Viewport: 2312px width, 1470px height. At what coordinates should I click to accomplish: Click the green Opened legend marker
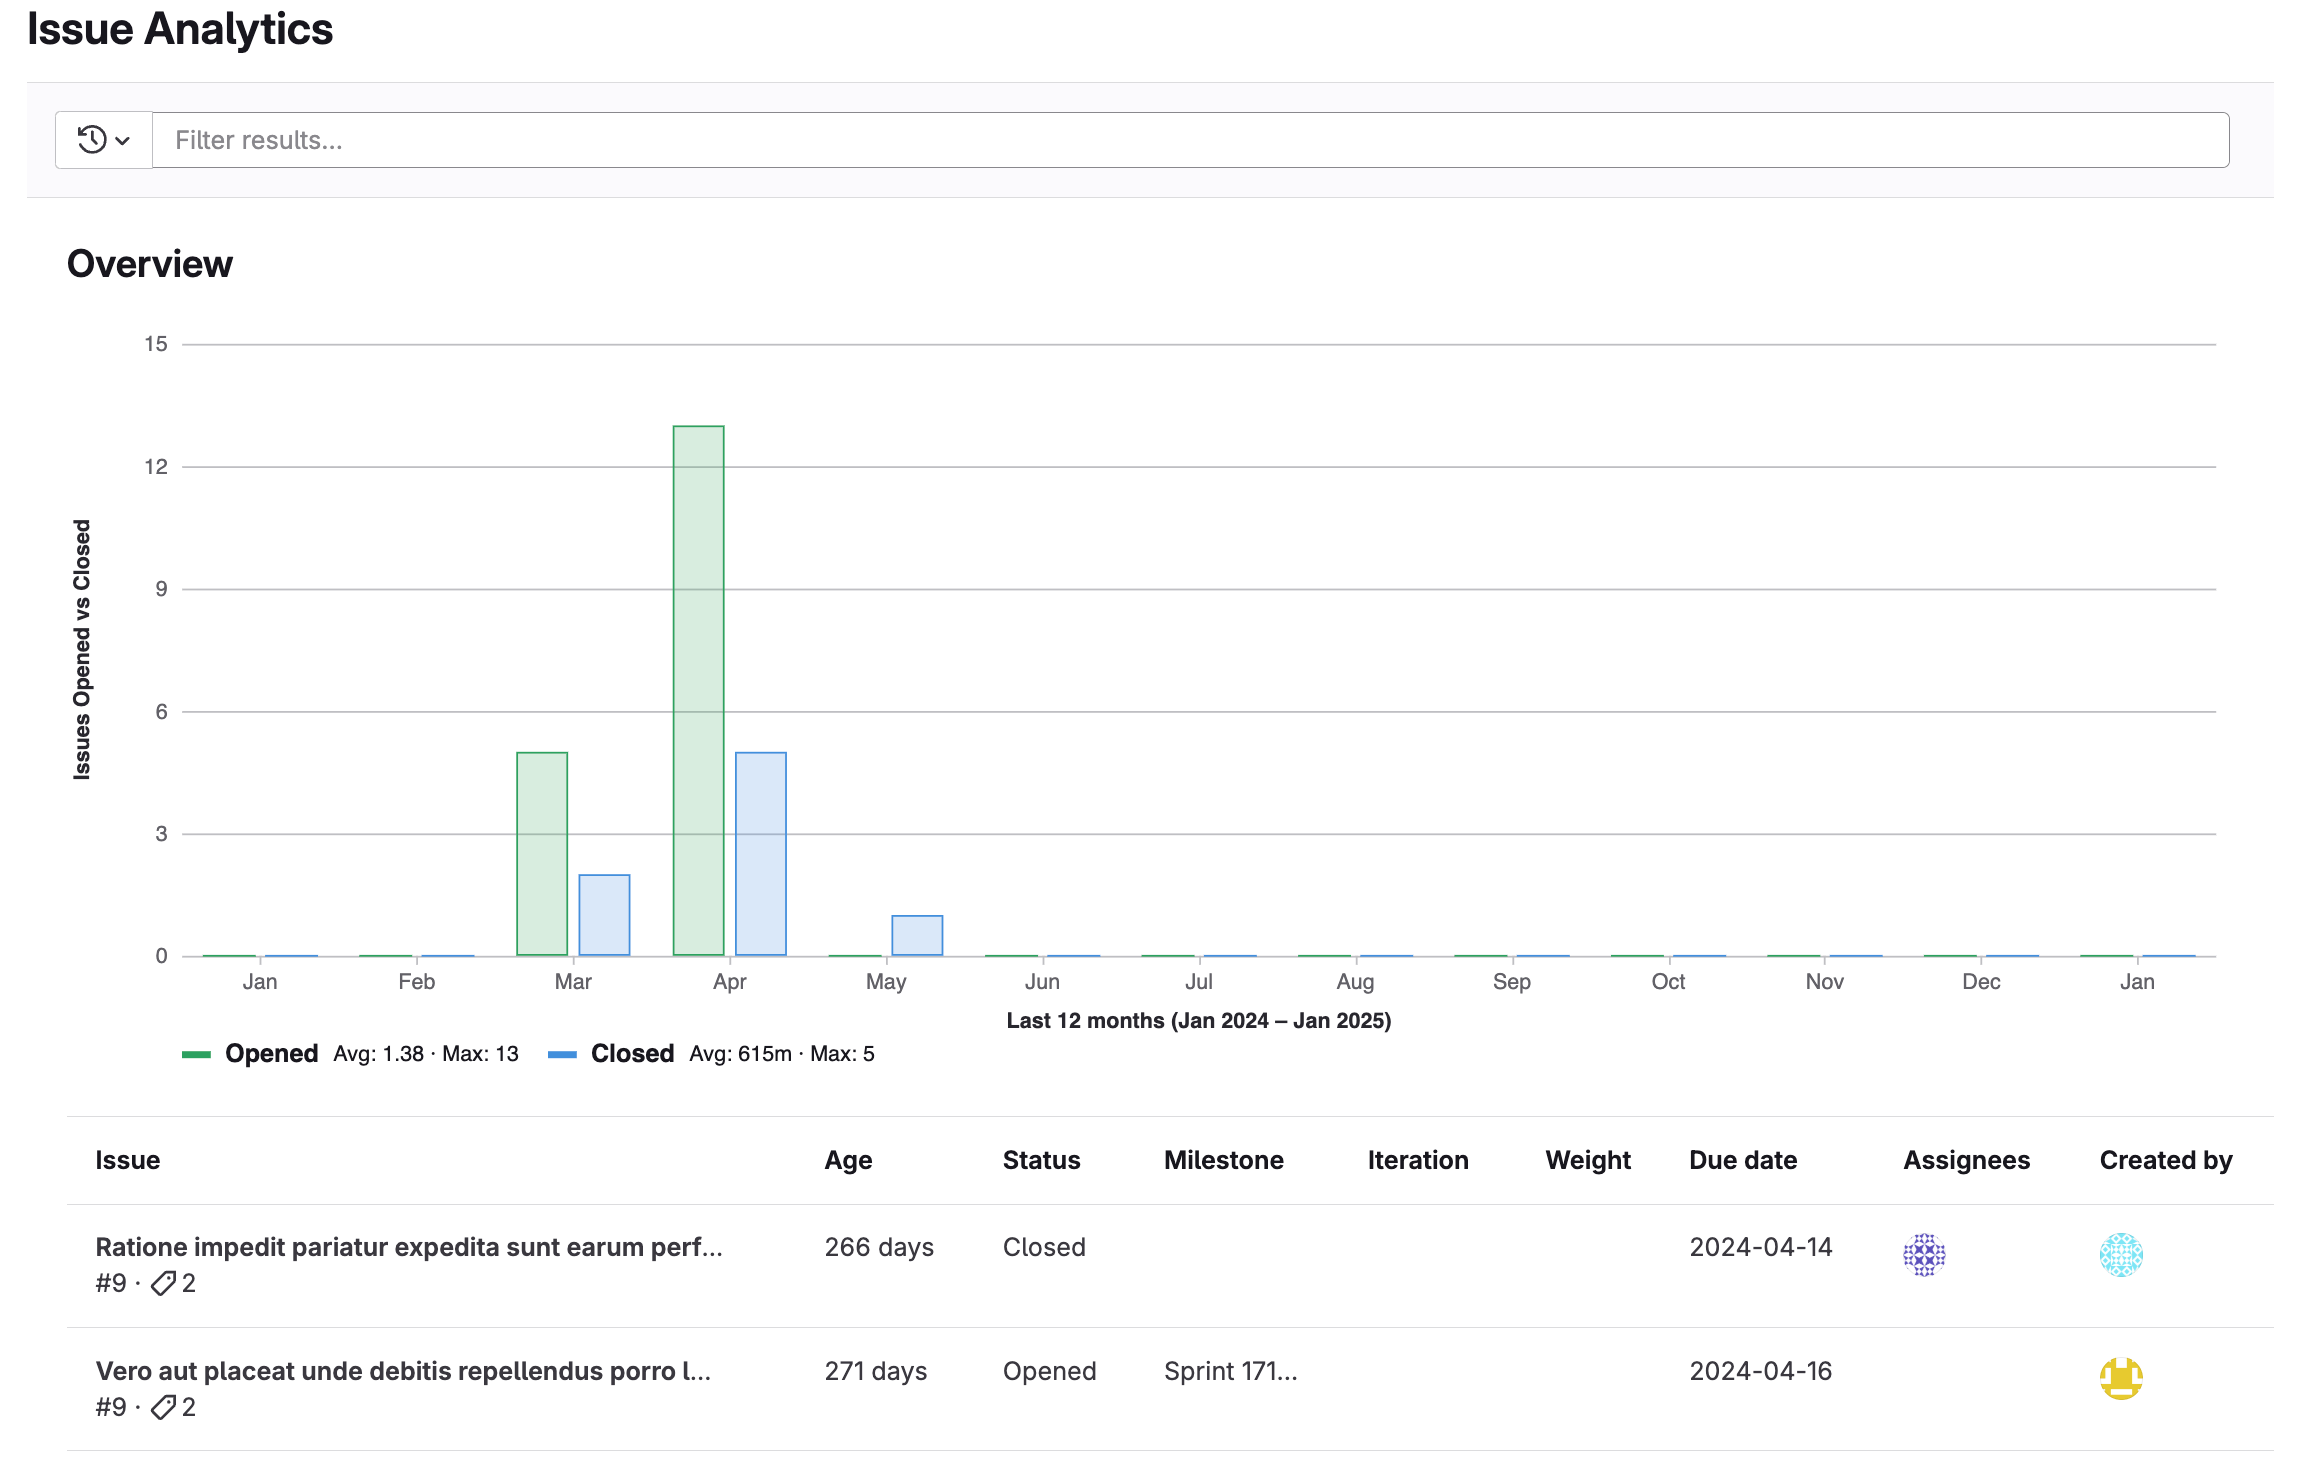[196, 1053]
